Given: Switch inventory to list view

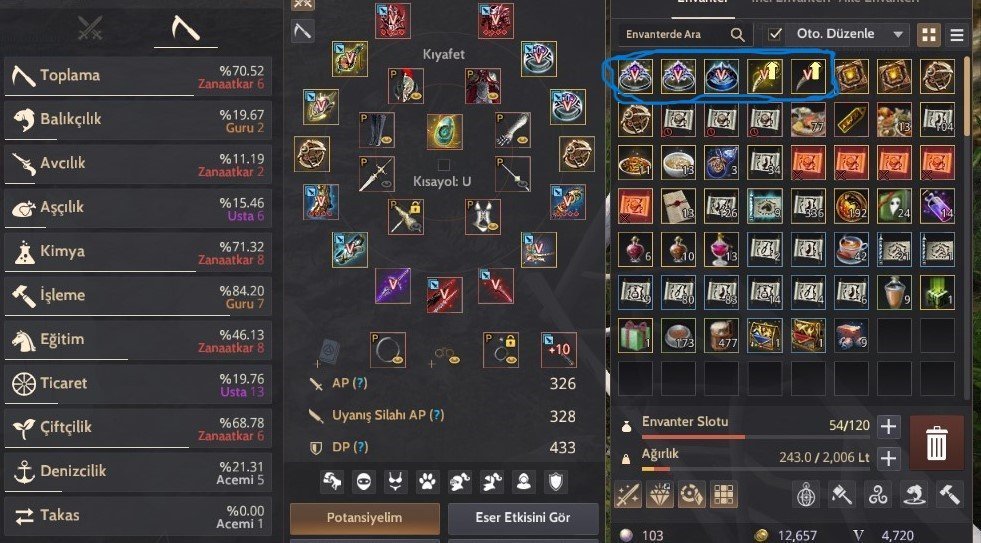Looking at the screenshot, I should (957, 35).
